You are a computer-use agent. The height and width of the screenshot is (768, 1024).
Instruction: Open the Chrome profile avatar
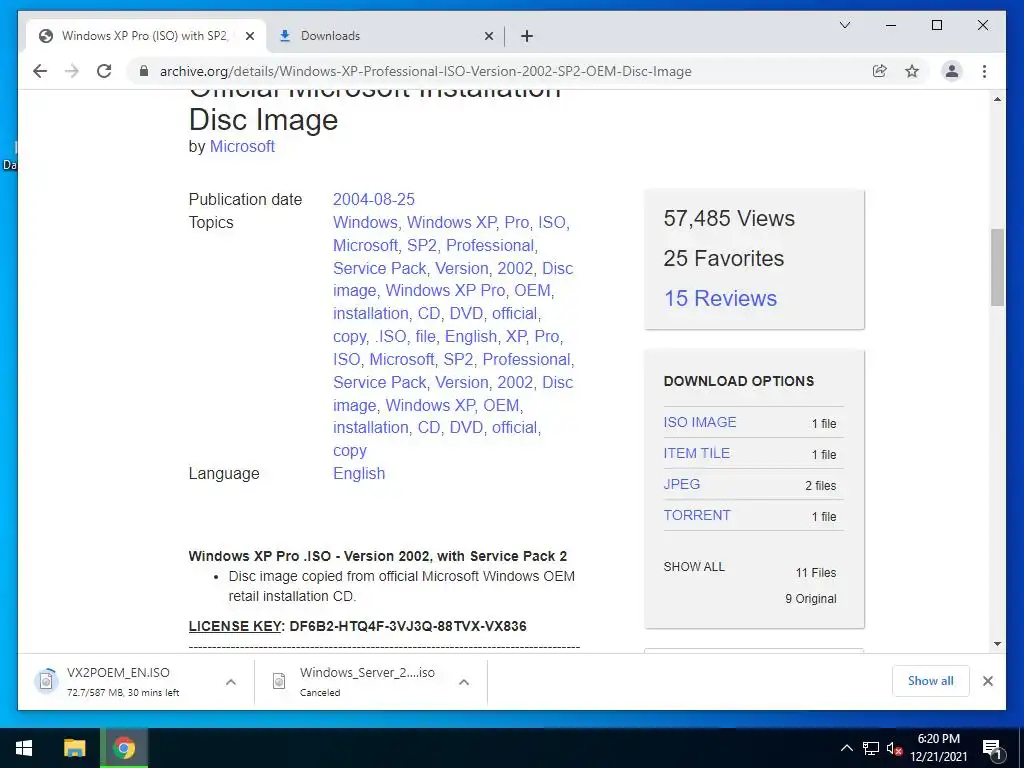click(952, 71)
